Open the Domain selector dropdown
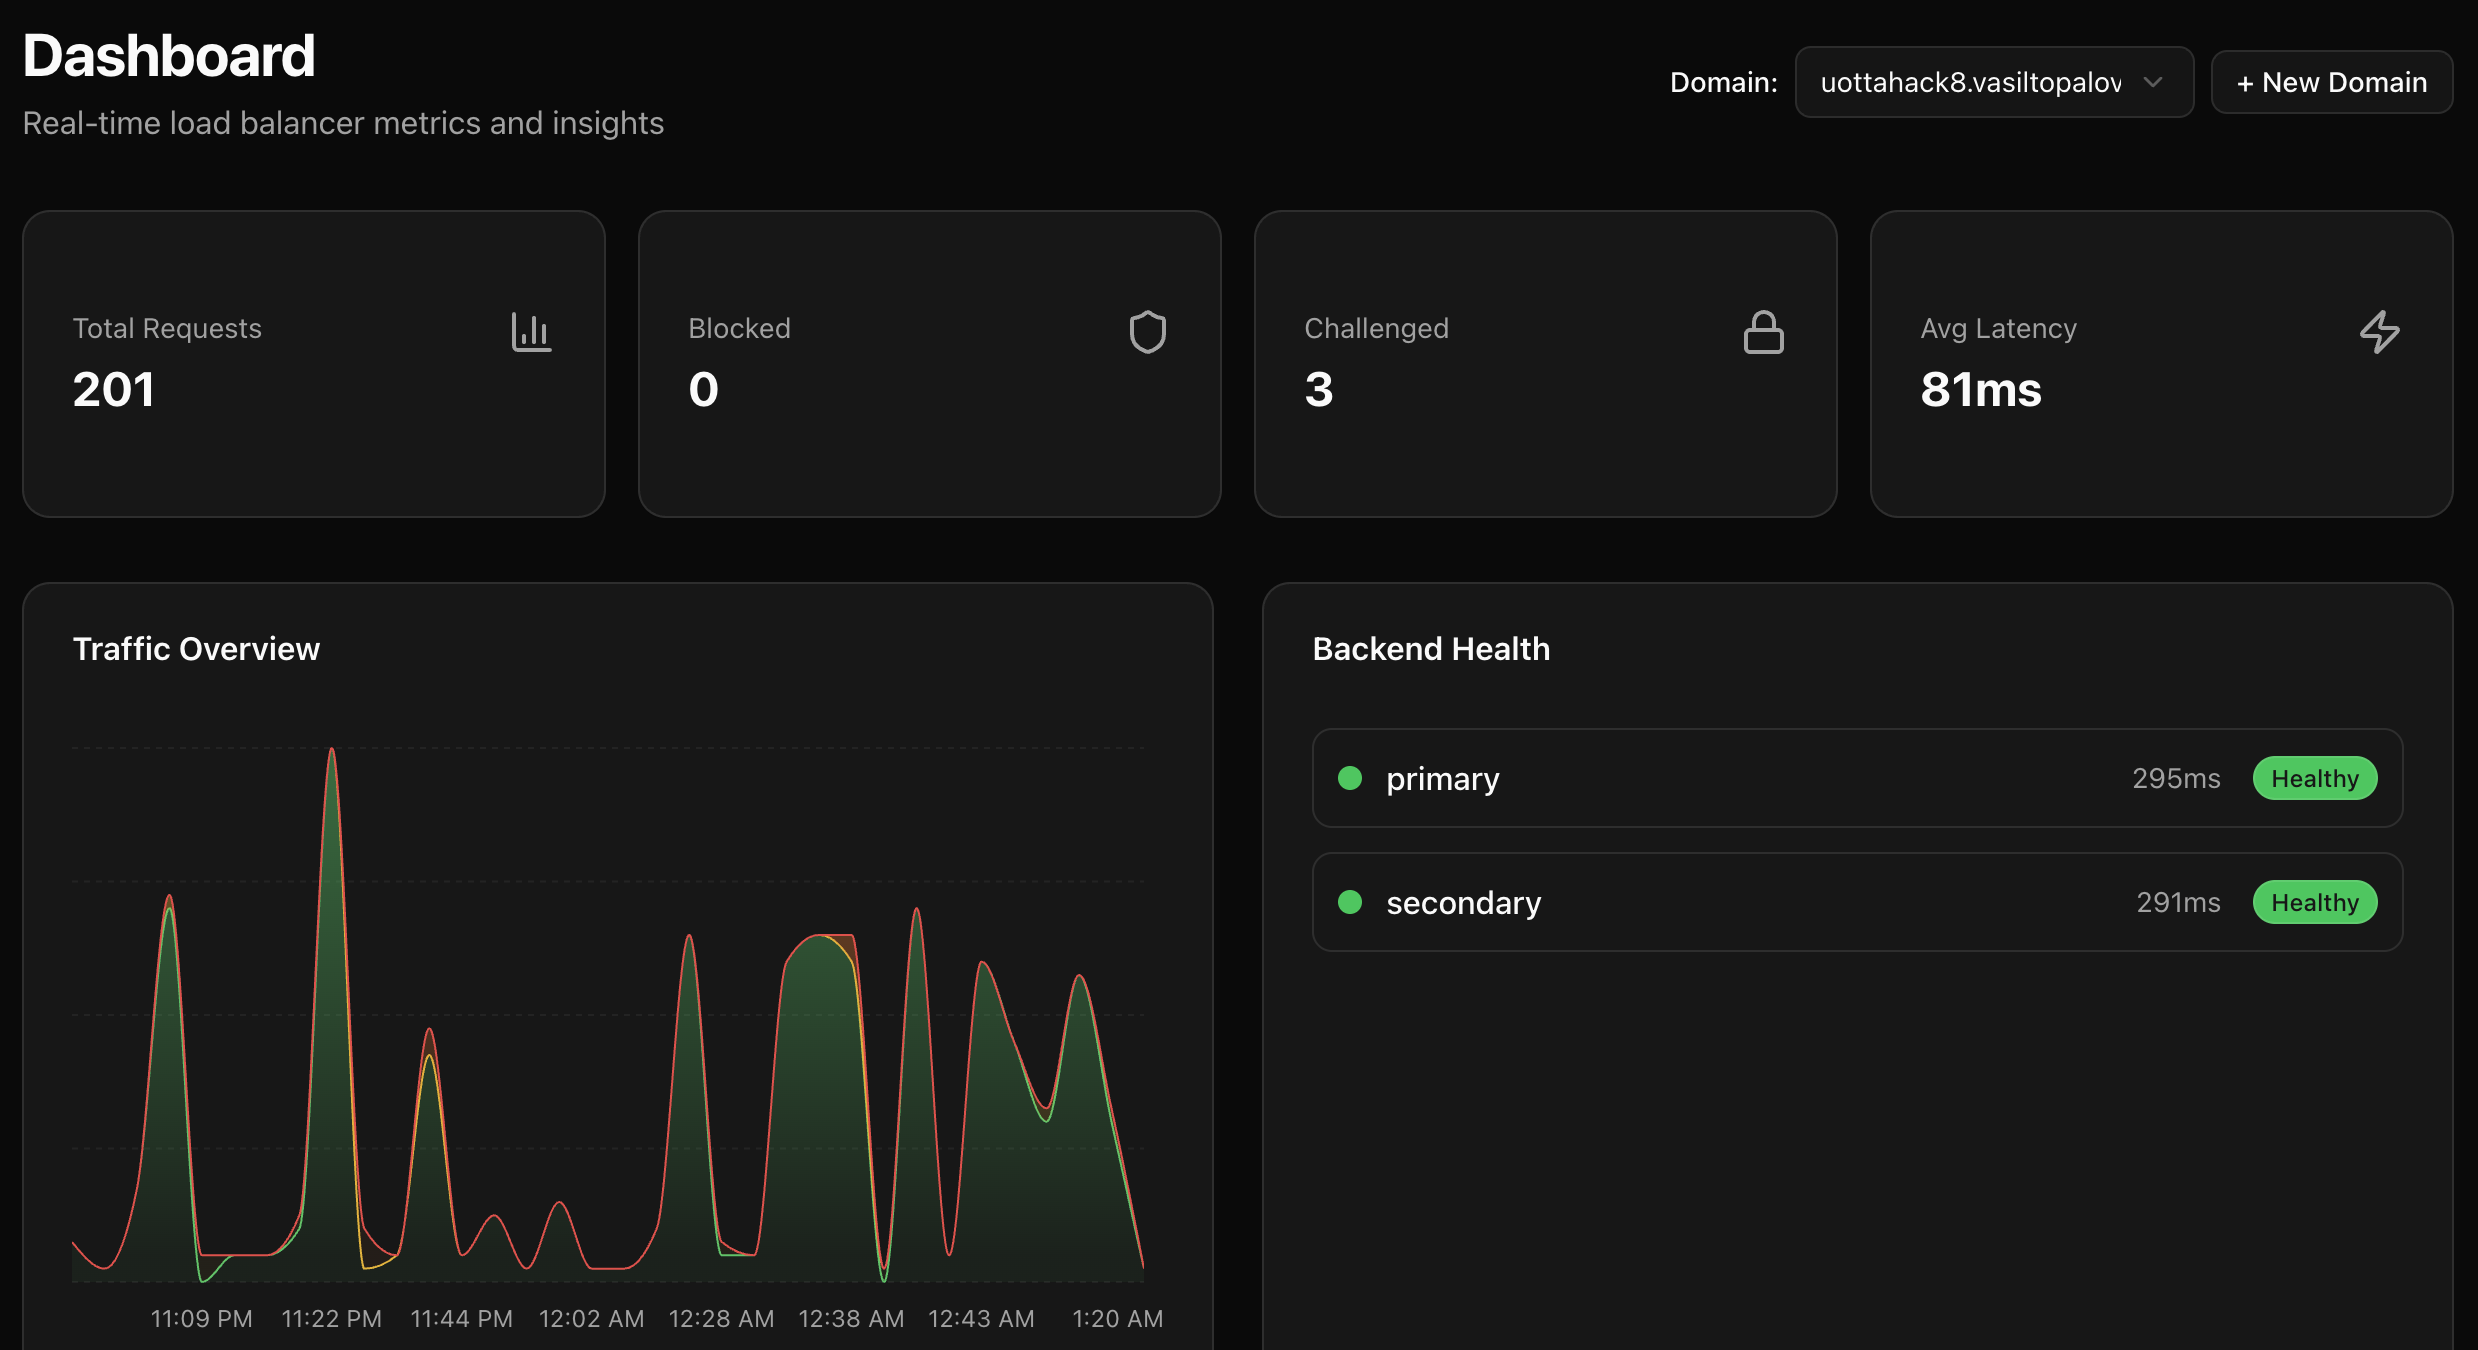2478x1350 pixels. coord(1992,82)
